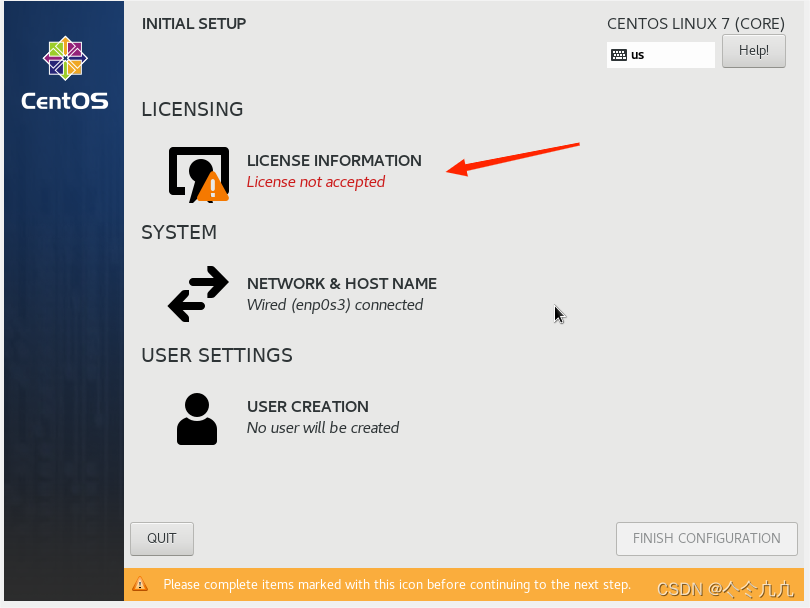This screenshot has width=810, height=608.
Task: Click the warning icon in the orange bar
Action: pos(140,584)
